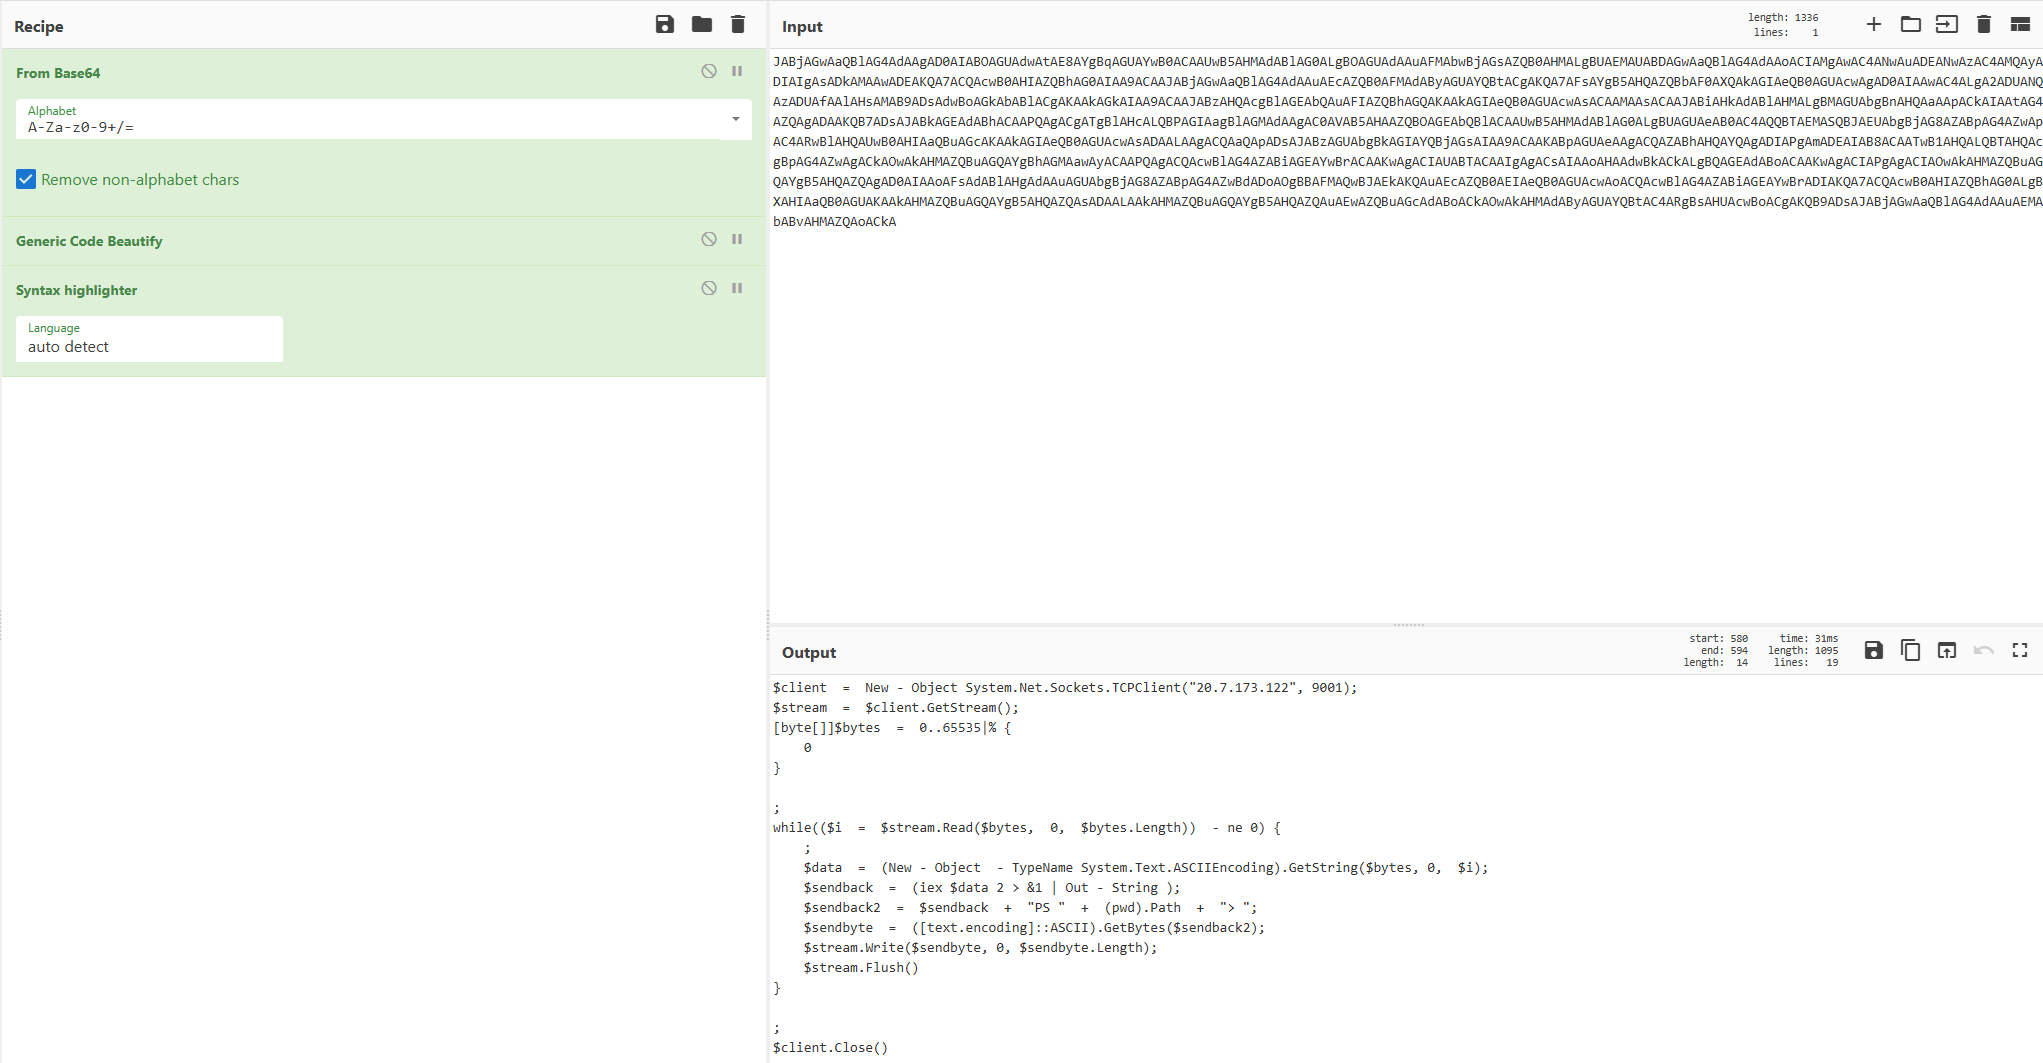Image resolution: width=2043 pixels, height=1063 pixels.
Task: Add a new input tab
Action: coord(1873,24)
